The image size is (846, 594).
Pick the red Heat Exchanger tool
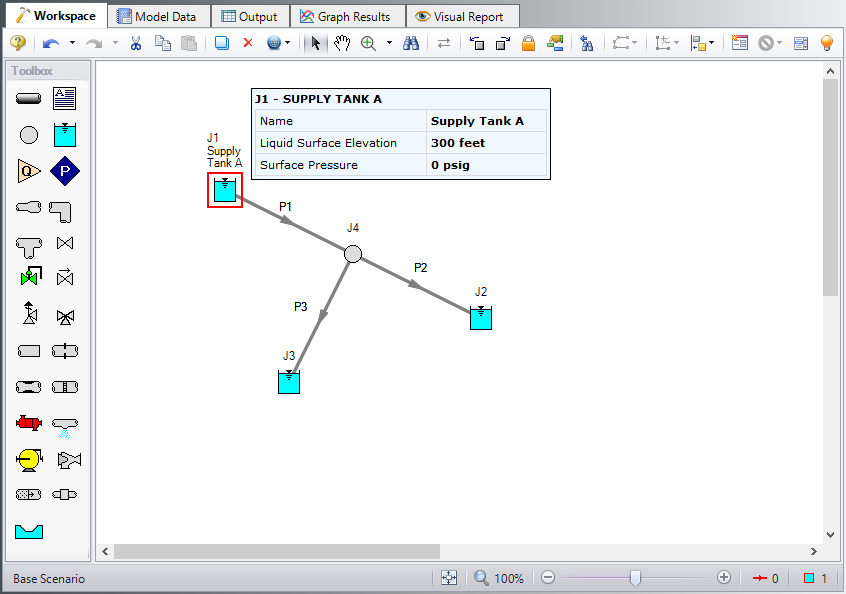tap(29, 422)
